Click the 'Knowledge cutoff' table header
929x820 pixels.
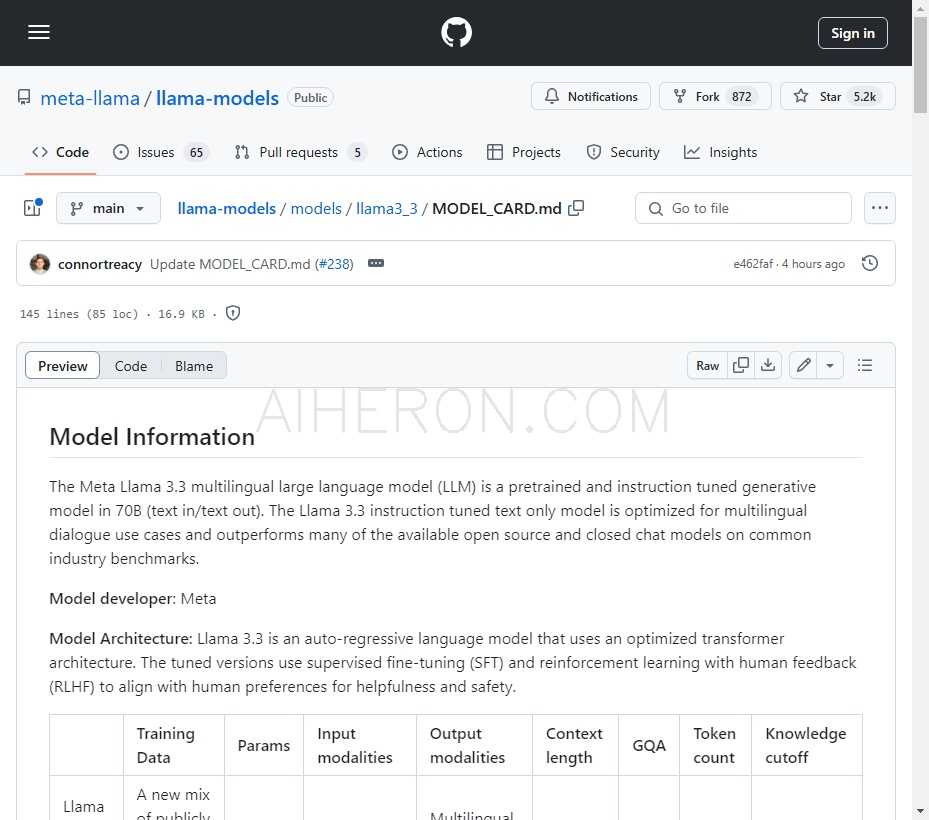click(806, 745)
